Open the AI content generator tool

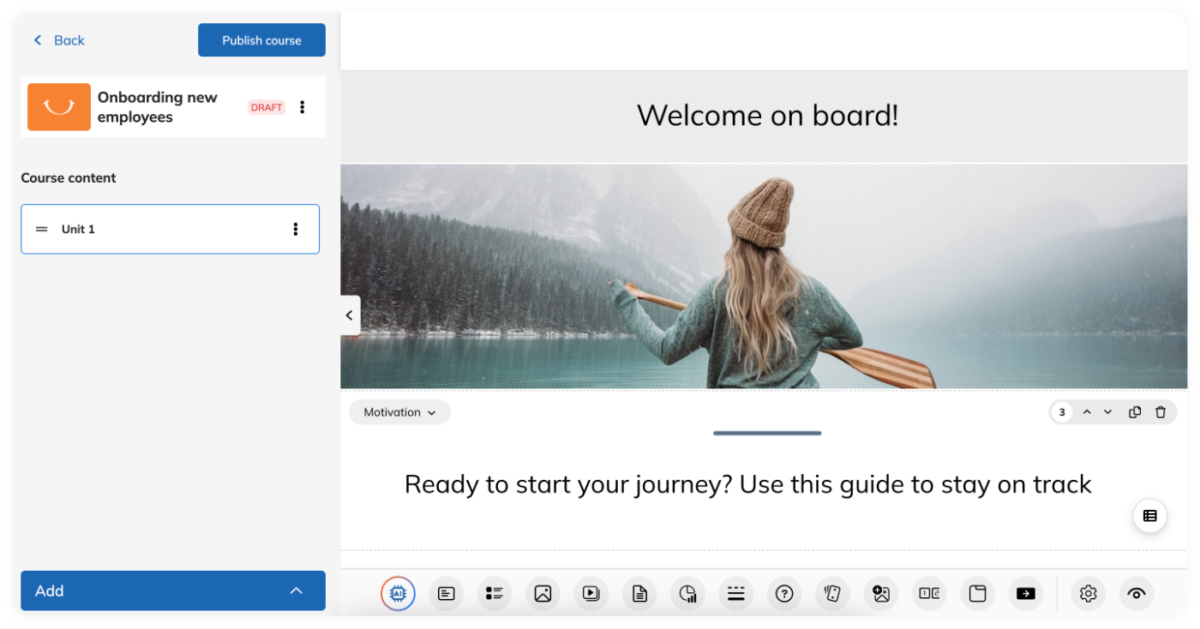point(398,593)
